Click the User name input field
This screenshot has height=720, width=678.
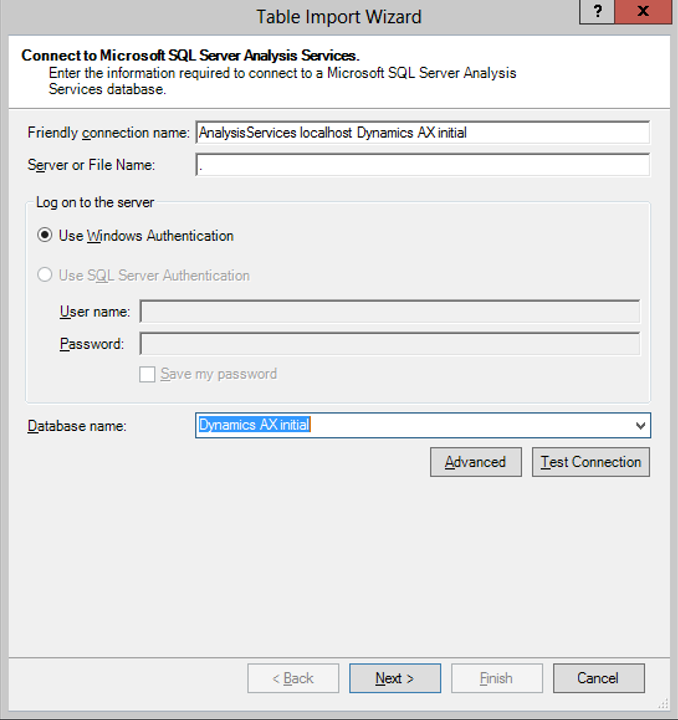[389, 312]
